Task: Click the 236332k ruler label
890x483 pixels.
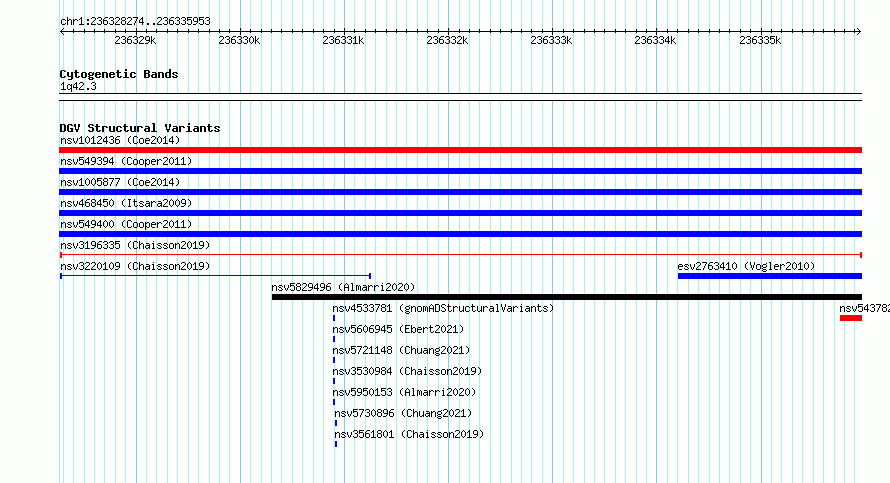Action: (x=447, y=40)
